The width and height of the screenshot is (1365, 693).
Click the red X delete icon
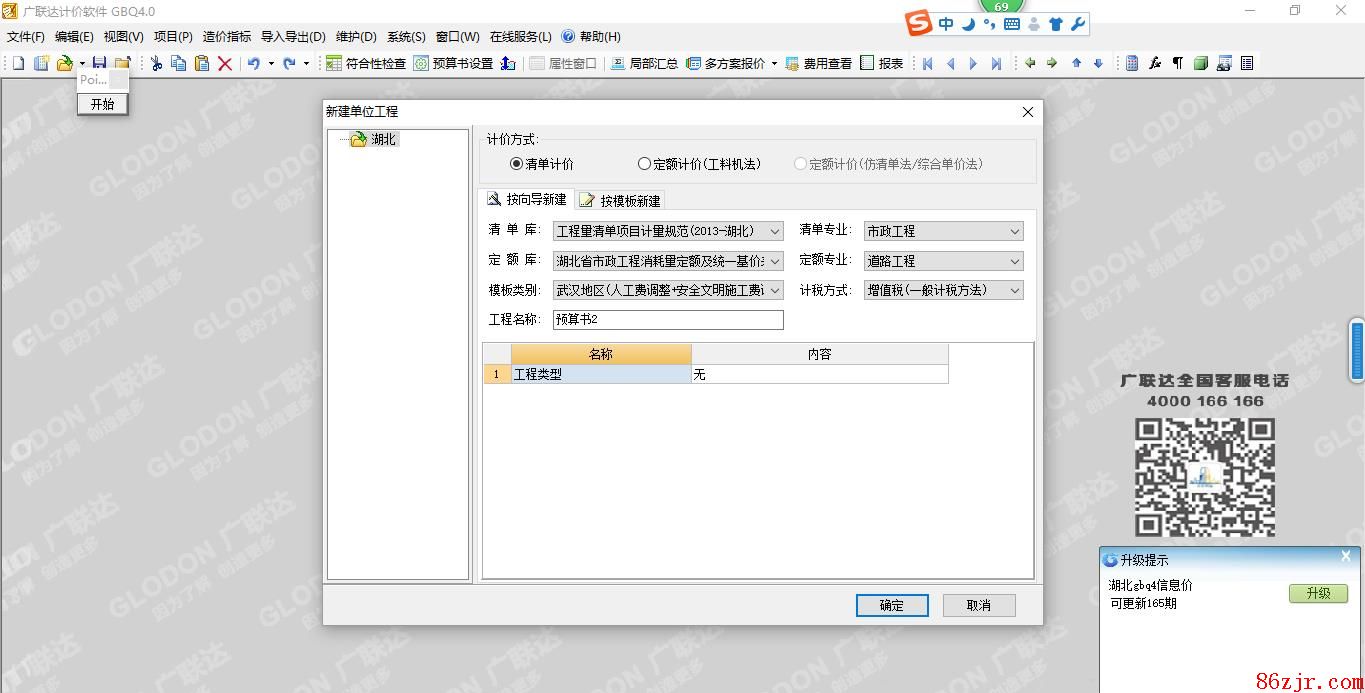225,63
